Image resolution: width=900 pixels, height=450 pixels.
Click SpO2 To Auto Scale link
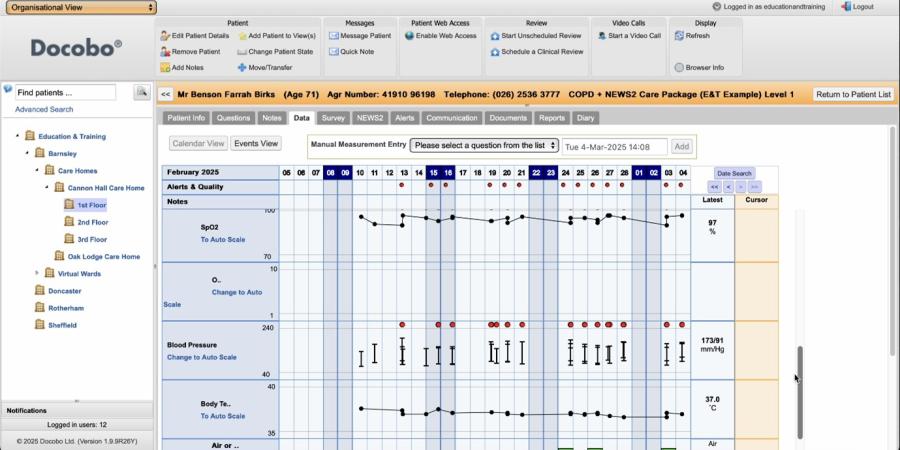pos(223,239)
